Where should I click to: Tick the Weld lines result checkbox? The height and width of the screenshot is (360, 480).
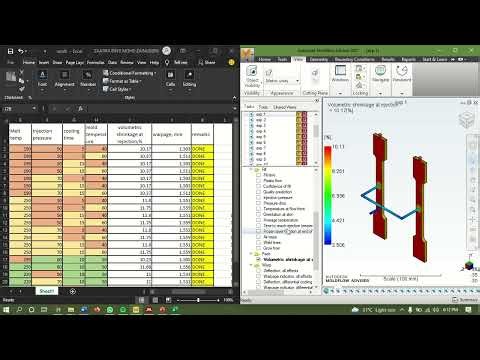[x=258, y=242]
